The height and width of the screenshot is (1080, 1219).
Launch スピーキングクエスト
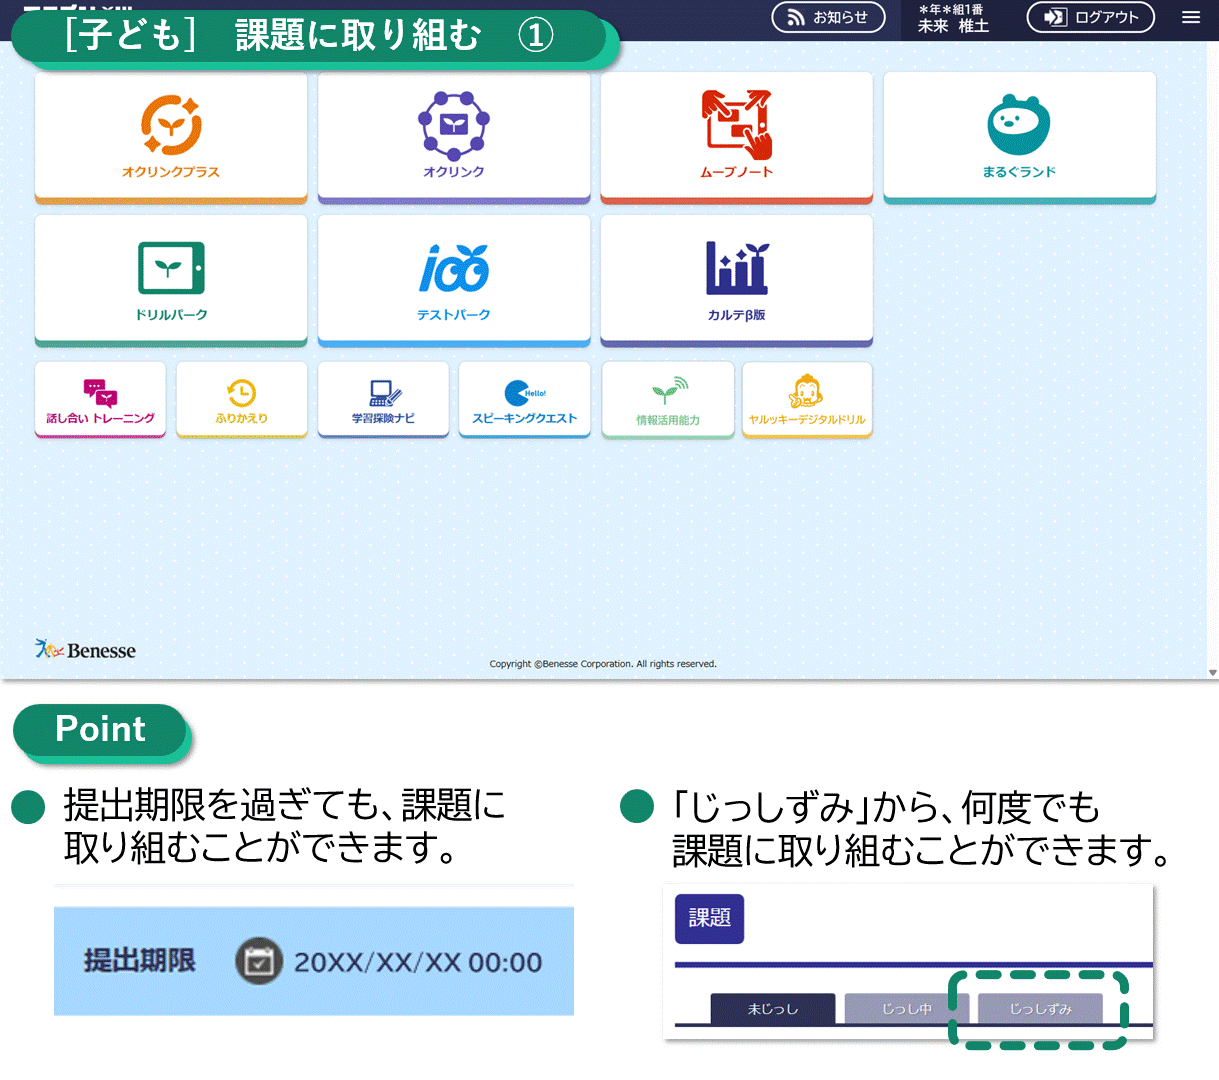click(x=525, y=400)
